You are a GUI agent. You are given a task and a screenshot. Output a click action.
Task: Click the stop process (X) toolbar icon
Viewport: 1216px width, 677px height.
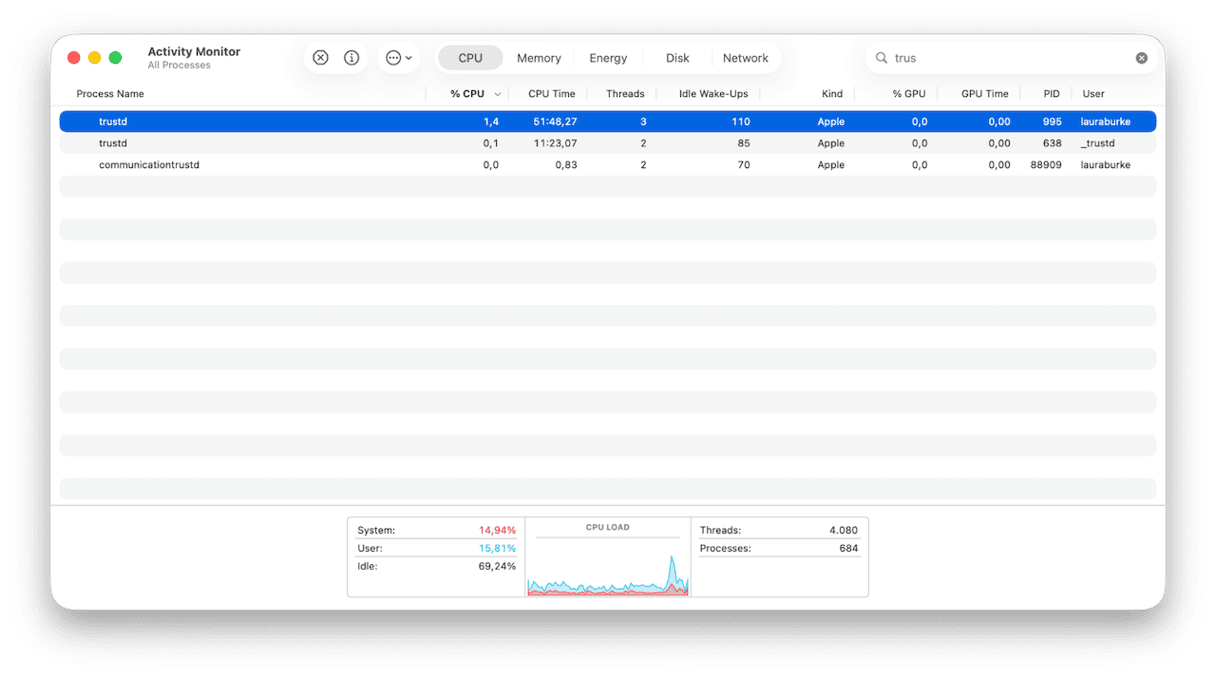pyautogui.click(x=320, y=58)
